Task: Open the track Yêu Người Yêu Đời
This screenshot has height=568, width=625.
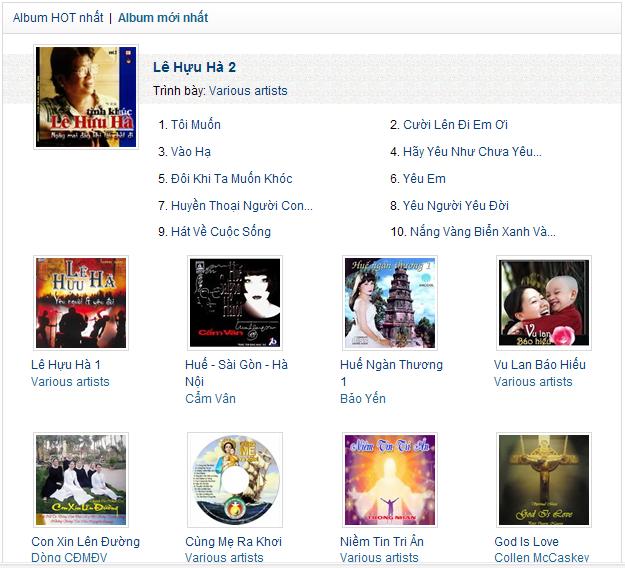Action: (456, 206)
